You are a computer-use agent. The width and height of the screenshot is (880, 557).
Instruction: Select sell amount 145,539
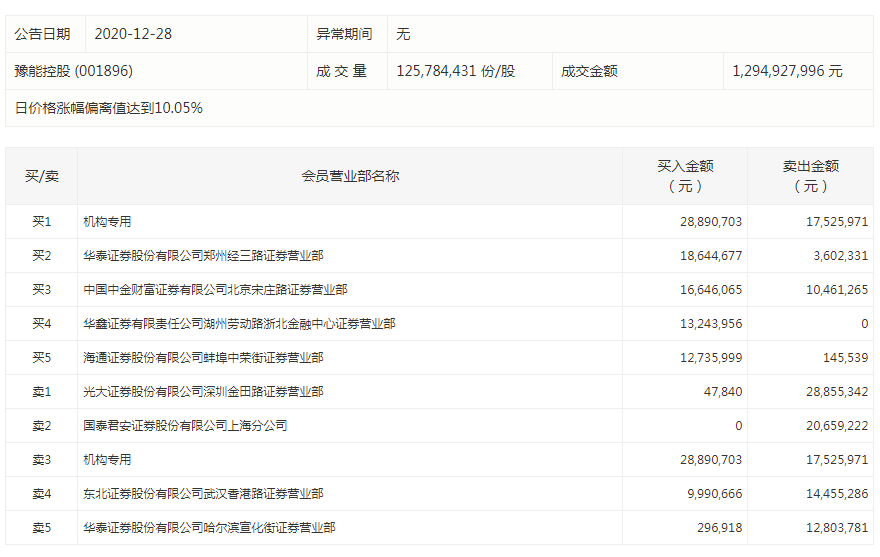click(x=846, y=358)
